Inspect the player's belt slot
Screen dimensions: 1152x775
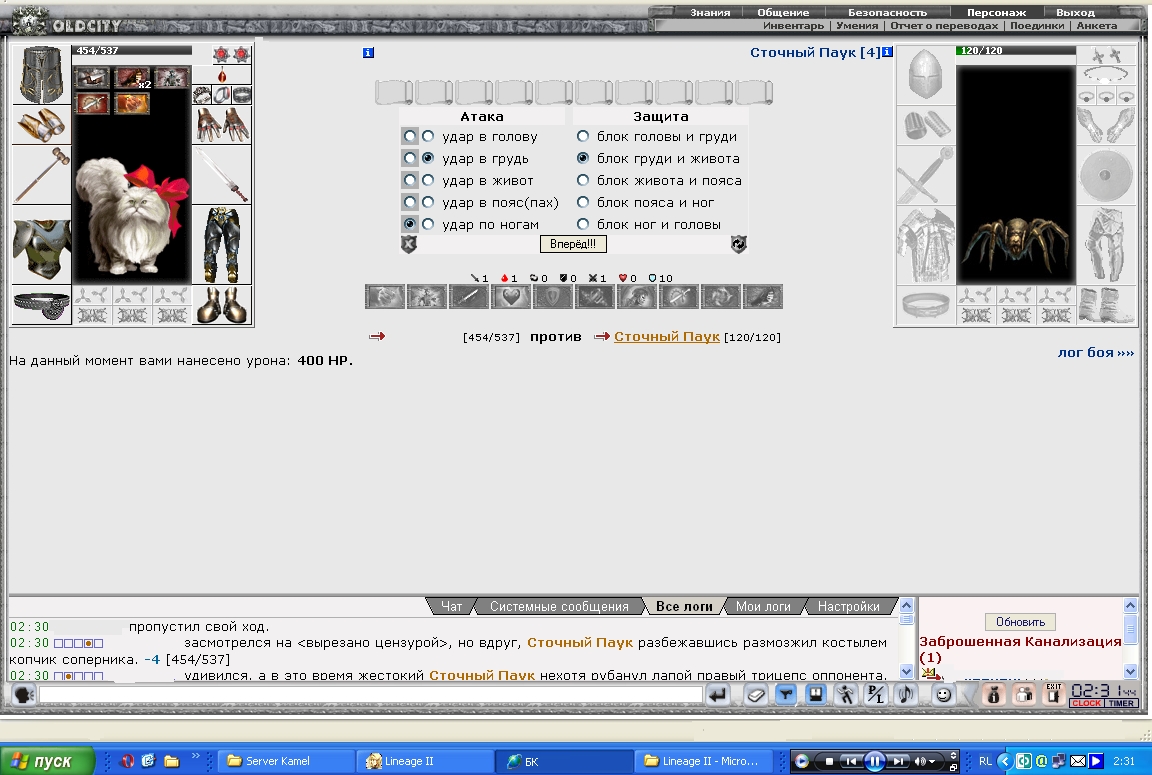click(41, 305)
